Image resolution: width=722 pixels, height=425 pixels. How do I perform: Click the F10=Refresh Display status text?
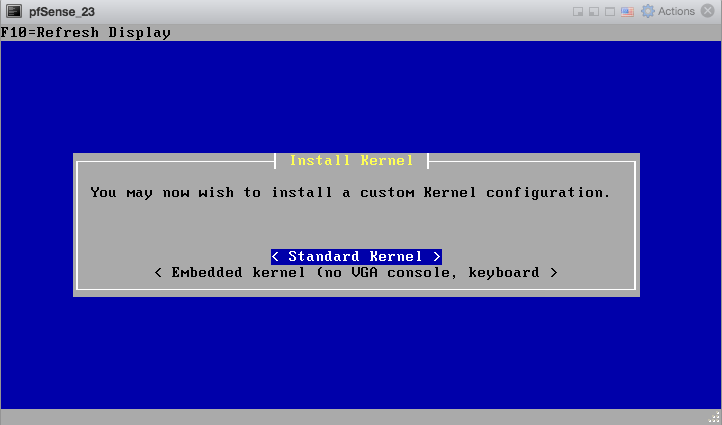pos(86,32)
